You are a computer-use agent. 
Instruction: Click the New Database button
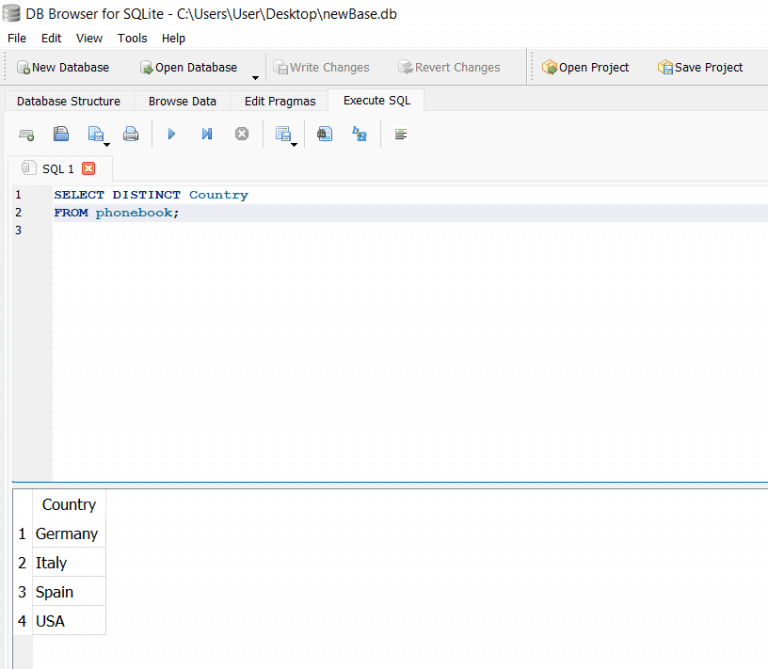click(x=63, y=67)
